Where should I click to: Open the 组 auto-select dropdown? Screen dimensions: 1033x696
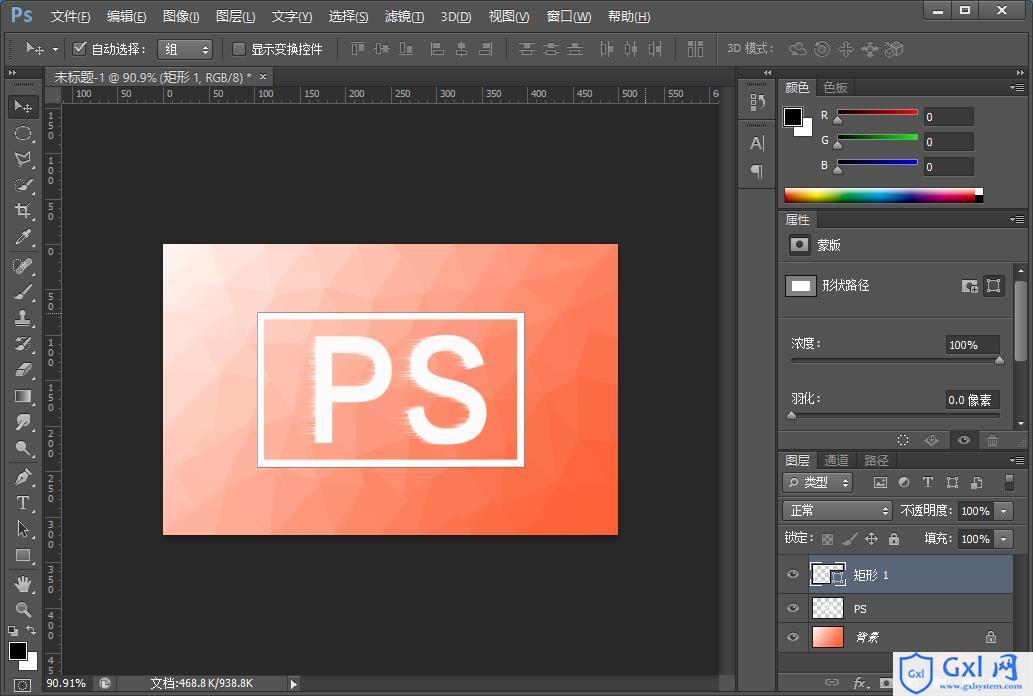click(x=185, y=49)
